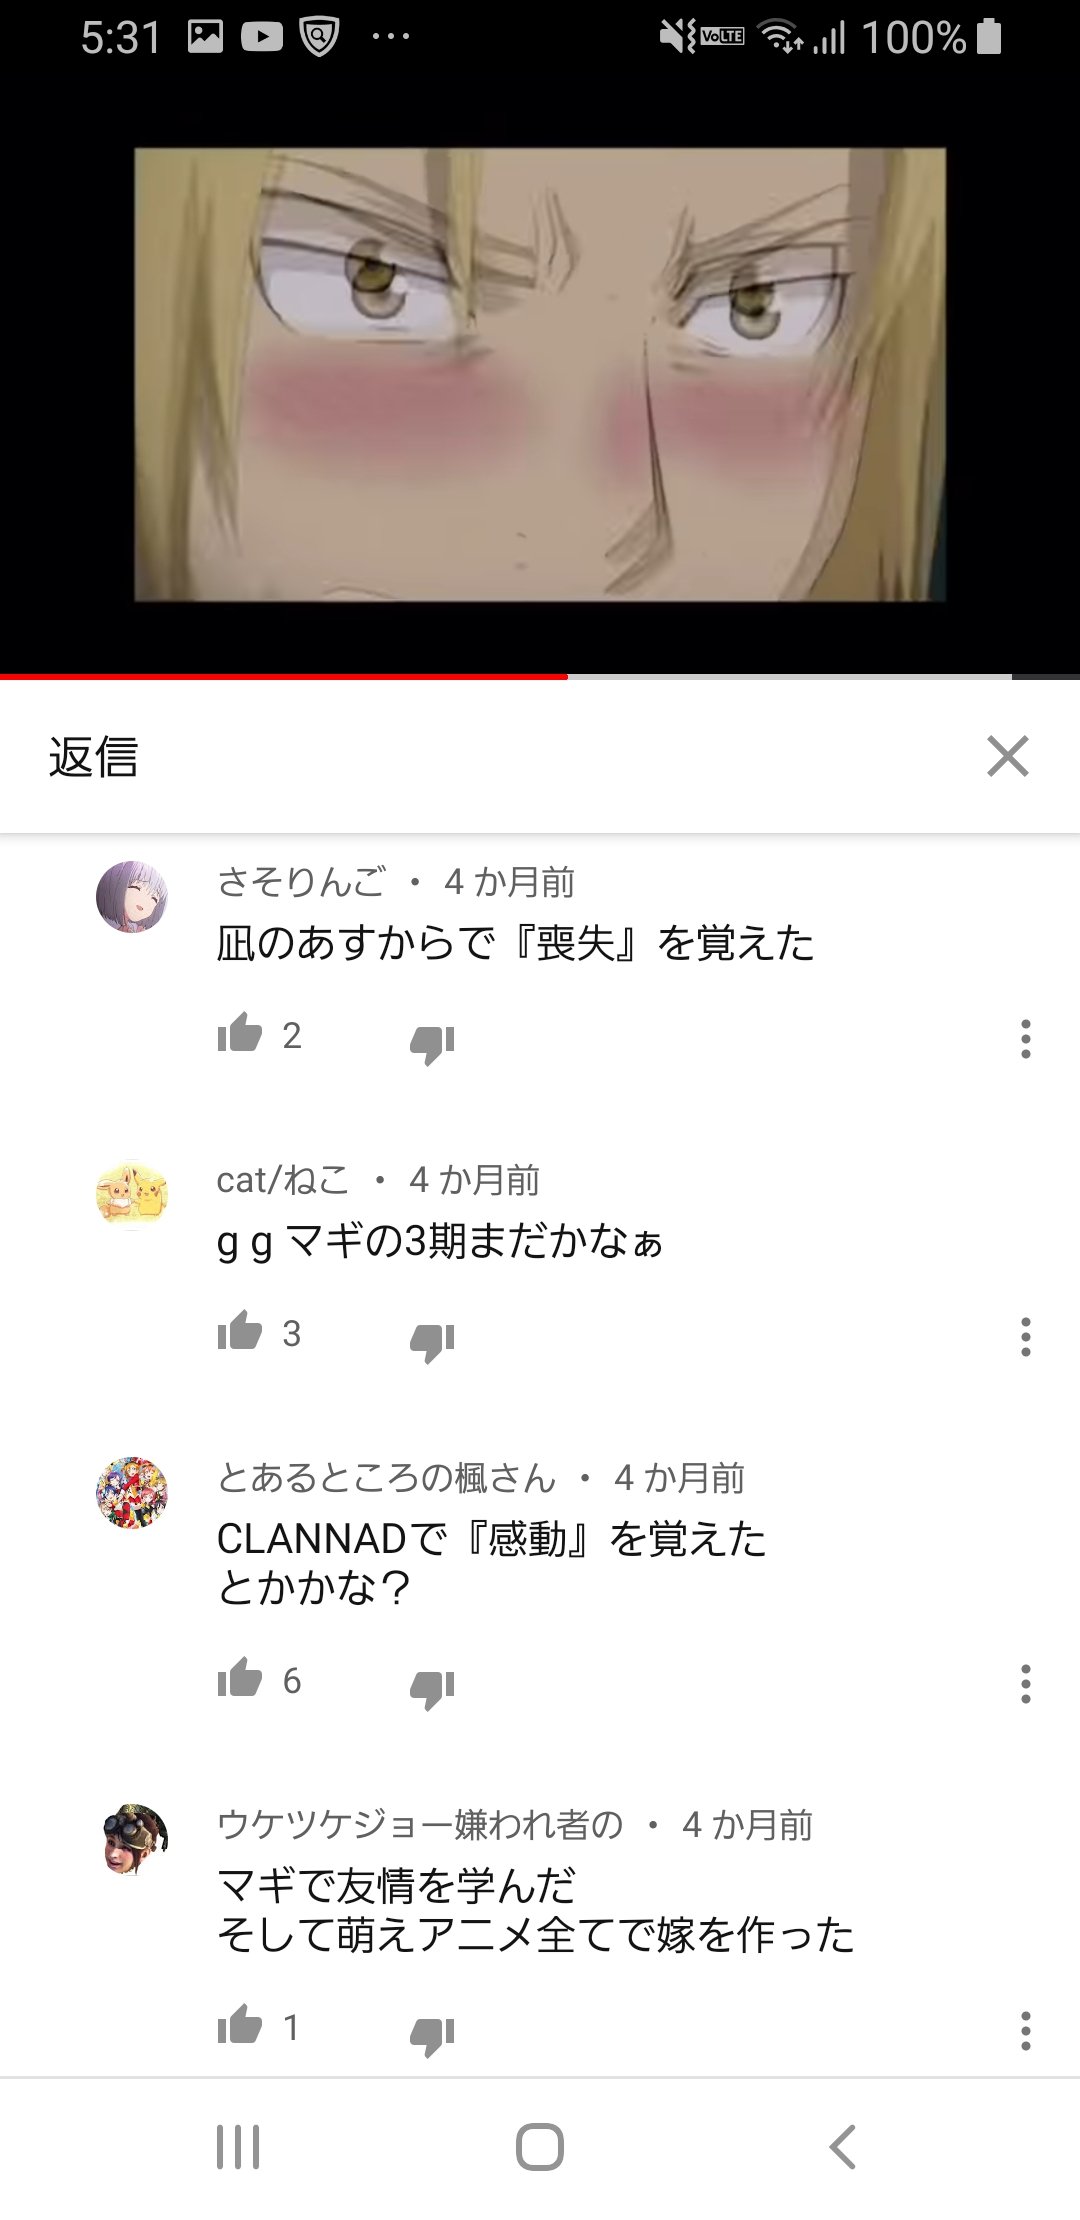Tap the Android back navigation button
Image resolution: width=1080 pixels, height=2220 pixels.
coord(843,2147)
